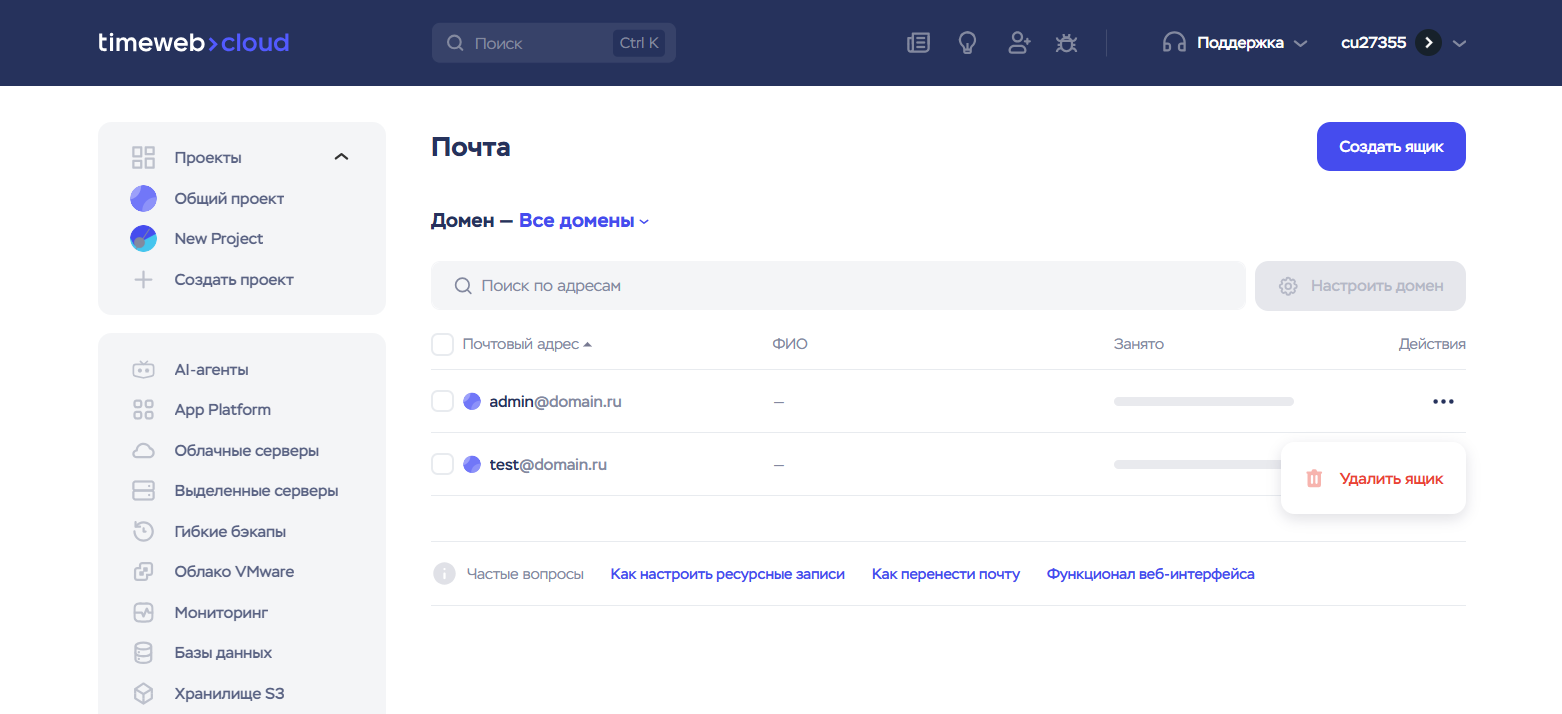Viewport: 1562px width, 714px height.
Task: Open the bug report icon
Action: click(x=1067, y=43)
